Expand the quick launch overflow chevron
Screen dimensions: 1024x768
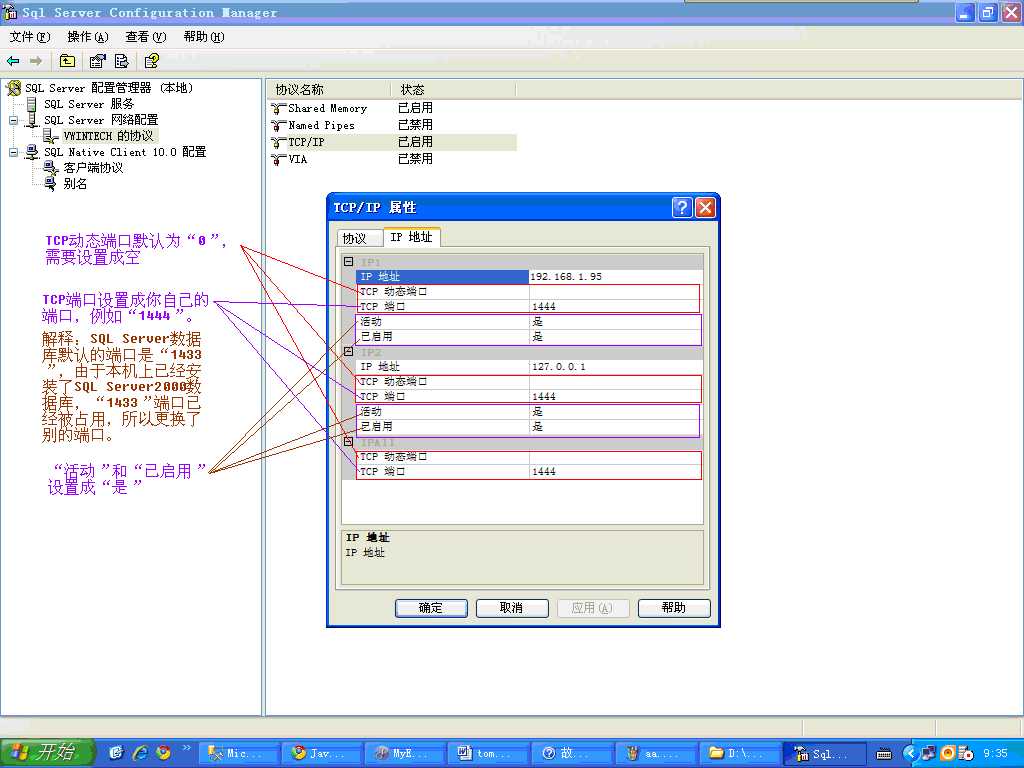click(x=186, y=748)
